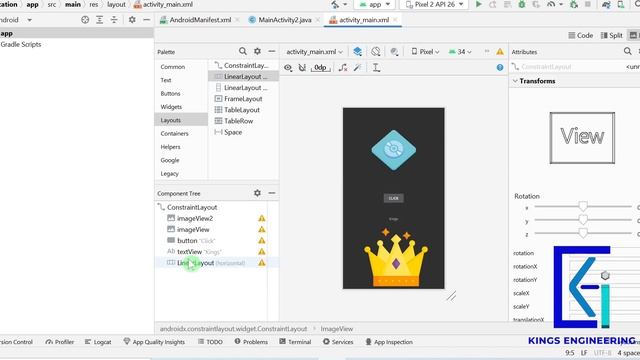
Task: Open Project panel gear options
Action: pyautogui.click(x=132, y=20)
